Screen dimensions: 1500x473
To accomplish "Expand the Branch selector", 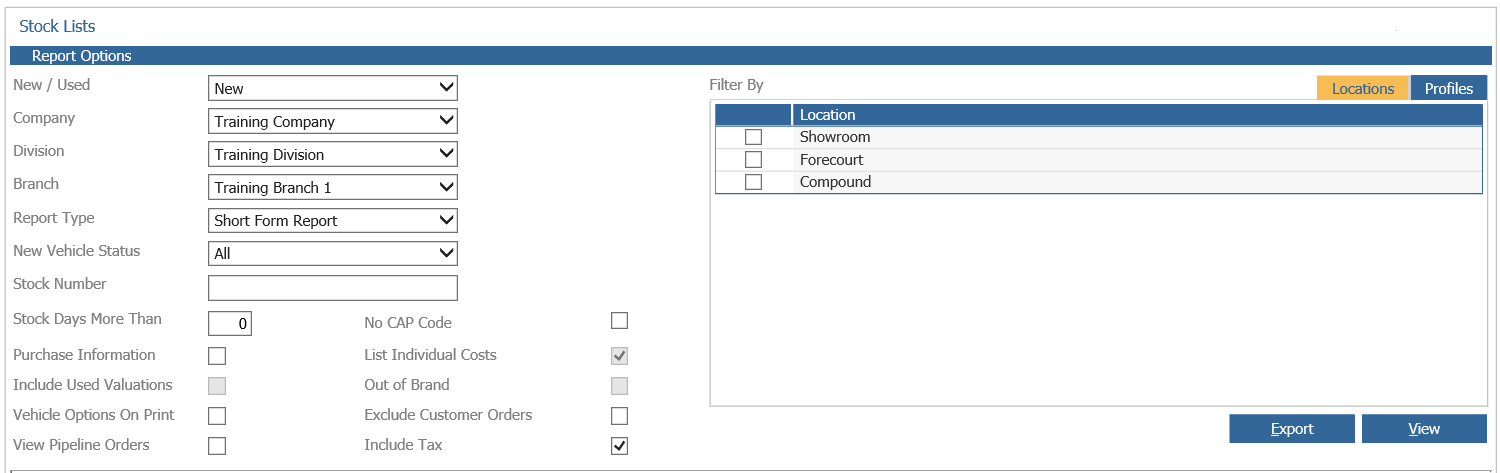I will pyautogui.click(x=333, y=187).
